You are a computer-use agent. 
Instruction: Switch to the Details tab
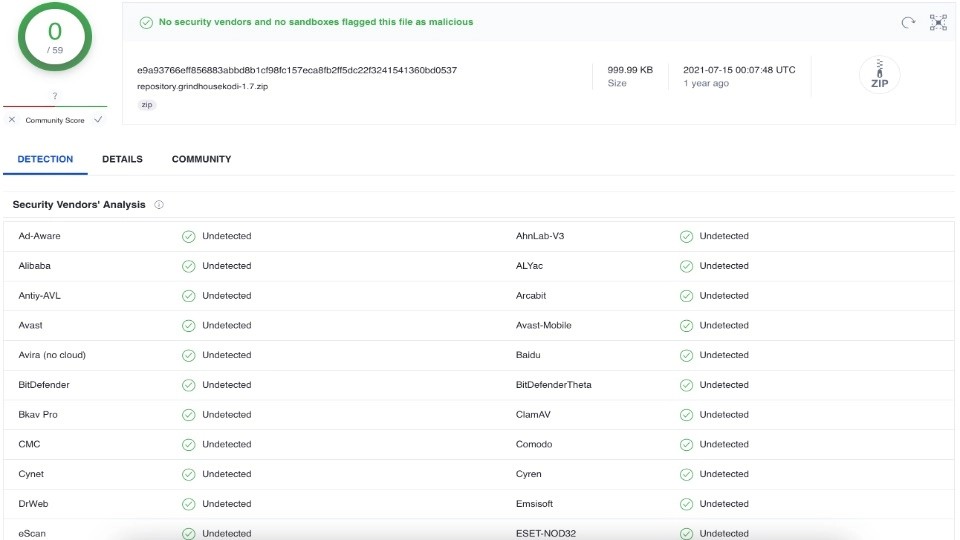[122, 159]
